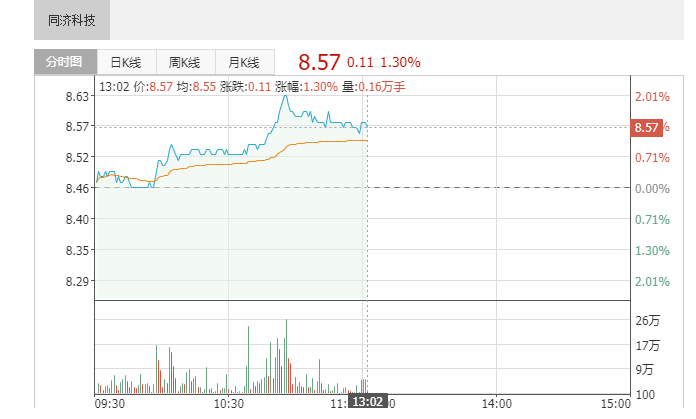Image resolution: width=696 pixels, height=419 pixels.
Task: Click the 0.00% baseline percentage label
Action: 652,189
